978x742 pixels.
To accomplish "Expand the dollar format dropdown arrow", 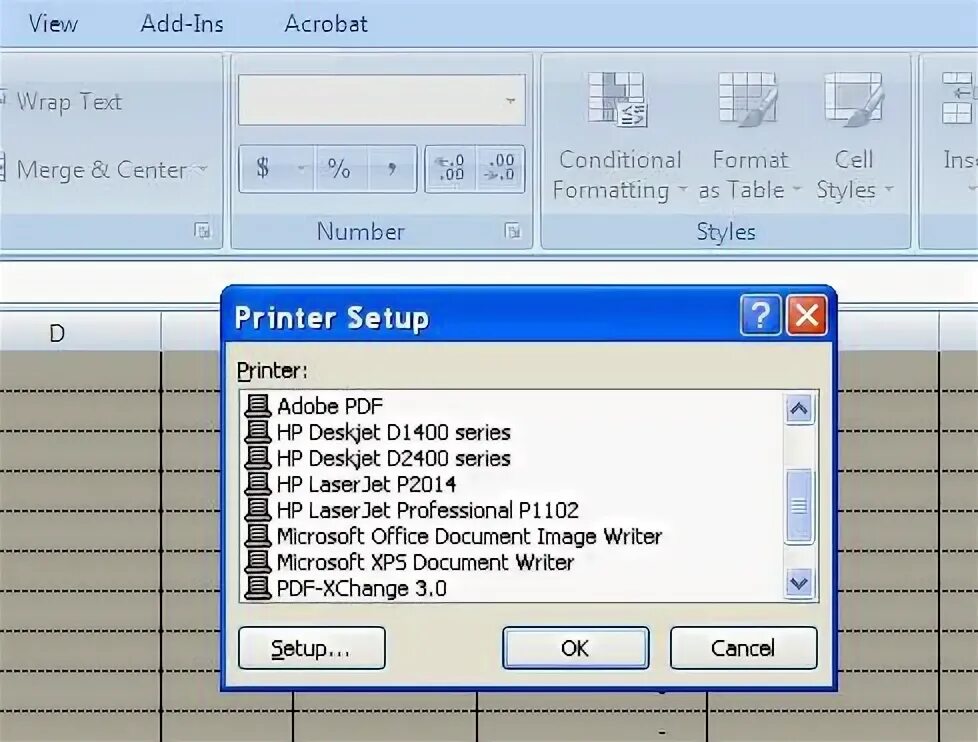I will click(302, 169).
